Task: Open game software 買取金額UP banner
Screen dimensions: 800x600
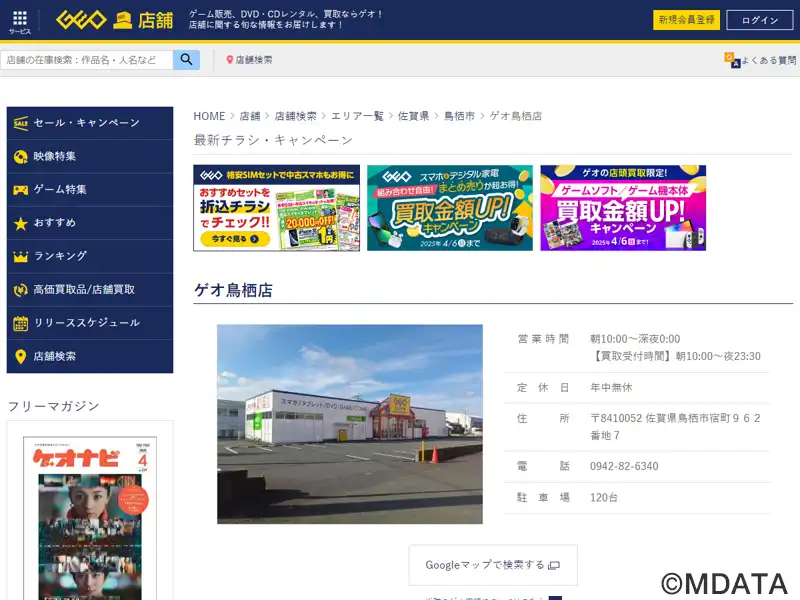Action: tap(623, 208)
